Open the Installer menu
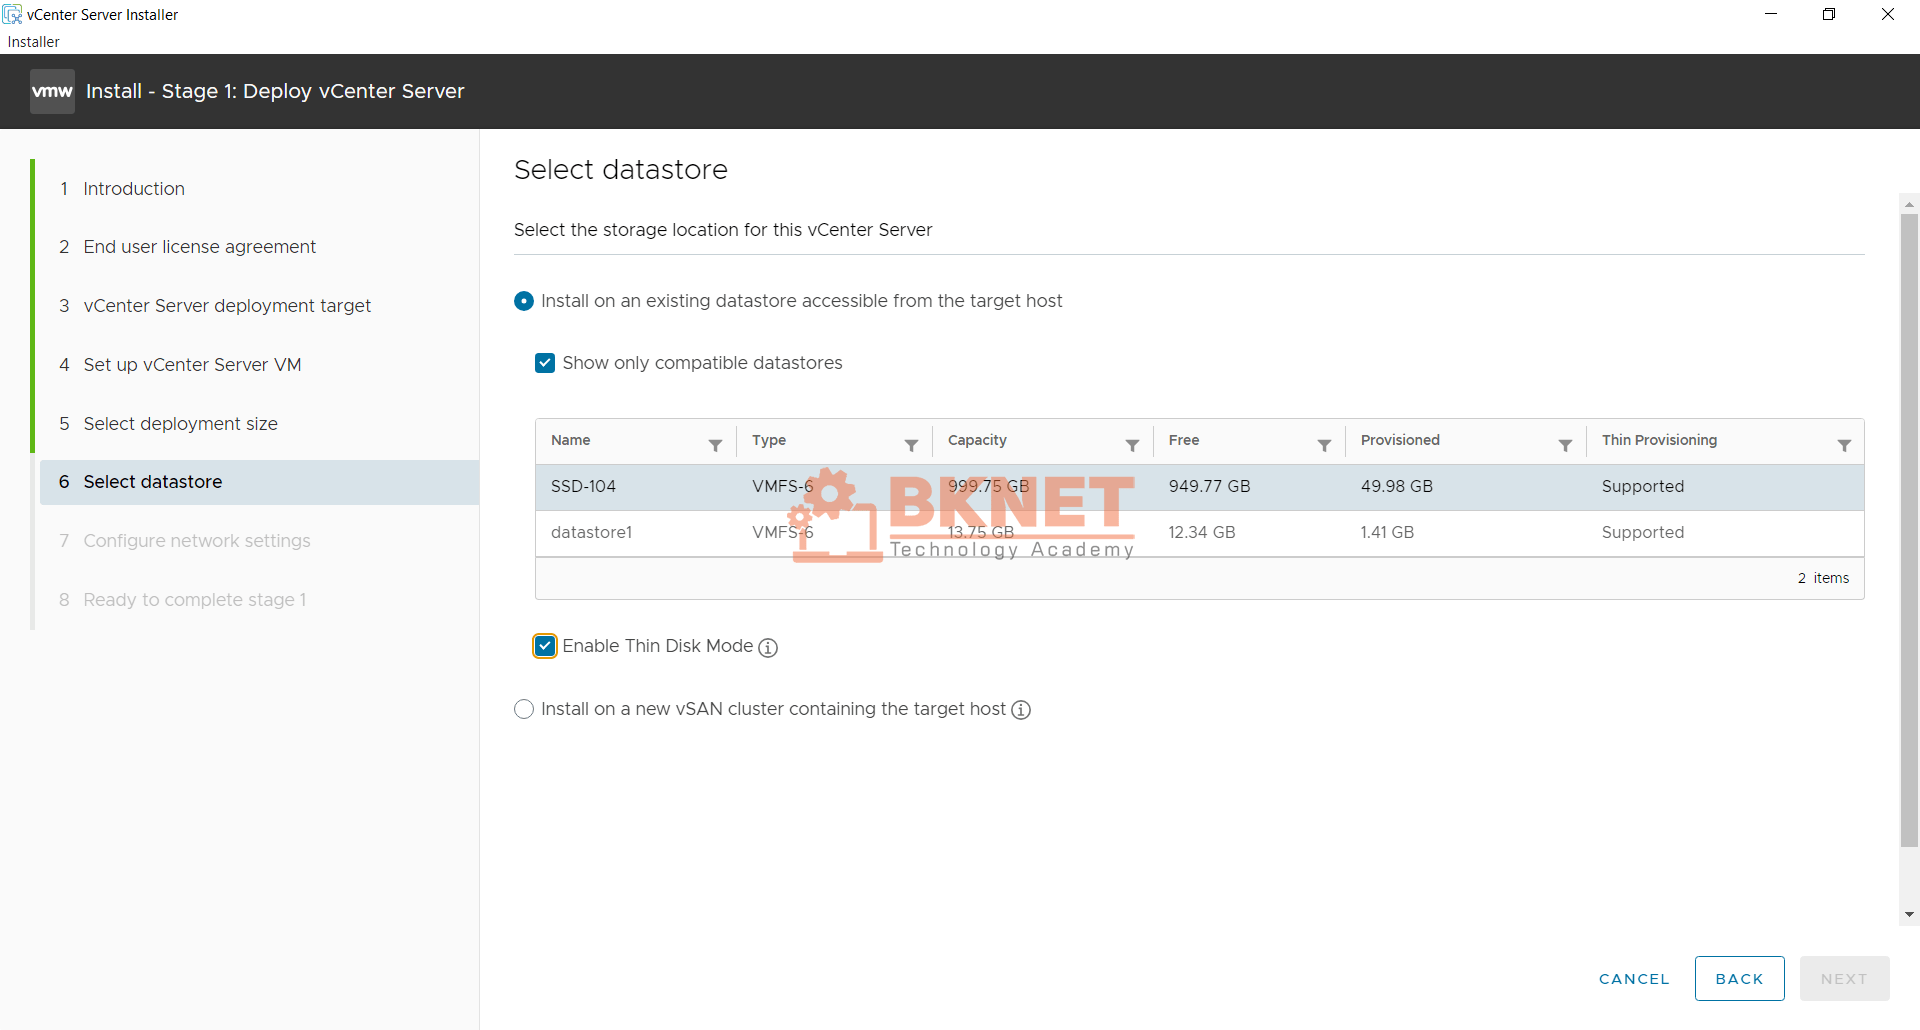 click(x=32, y=41)
